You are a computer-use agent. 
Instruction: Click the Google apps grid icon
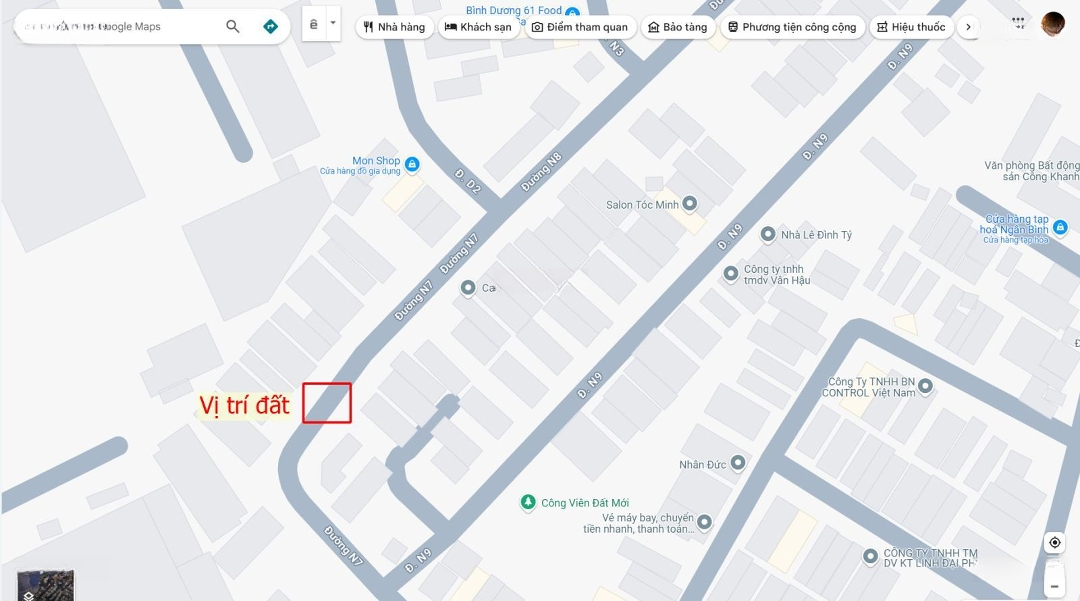1018,23
